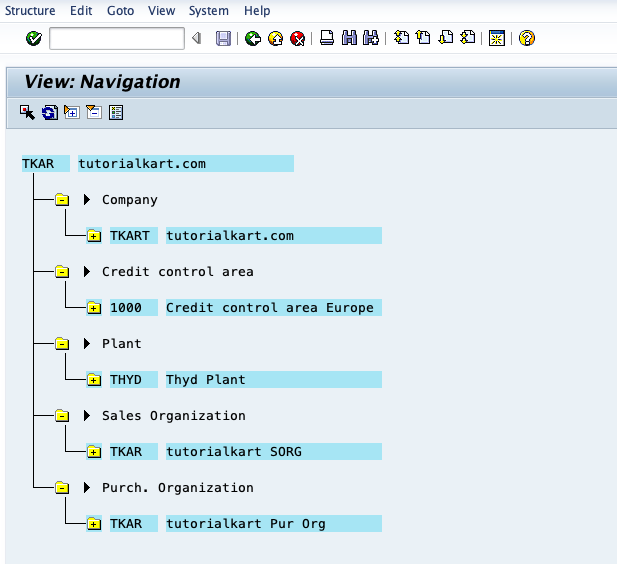Click the green Back arrow icon
The image size is (617, 564).
pos(253,39)
